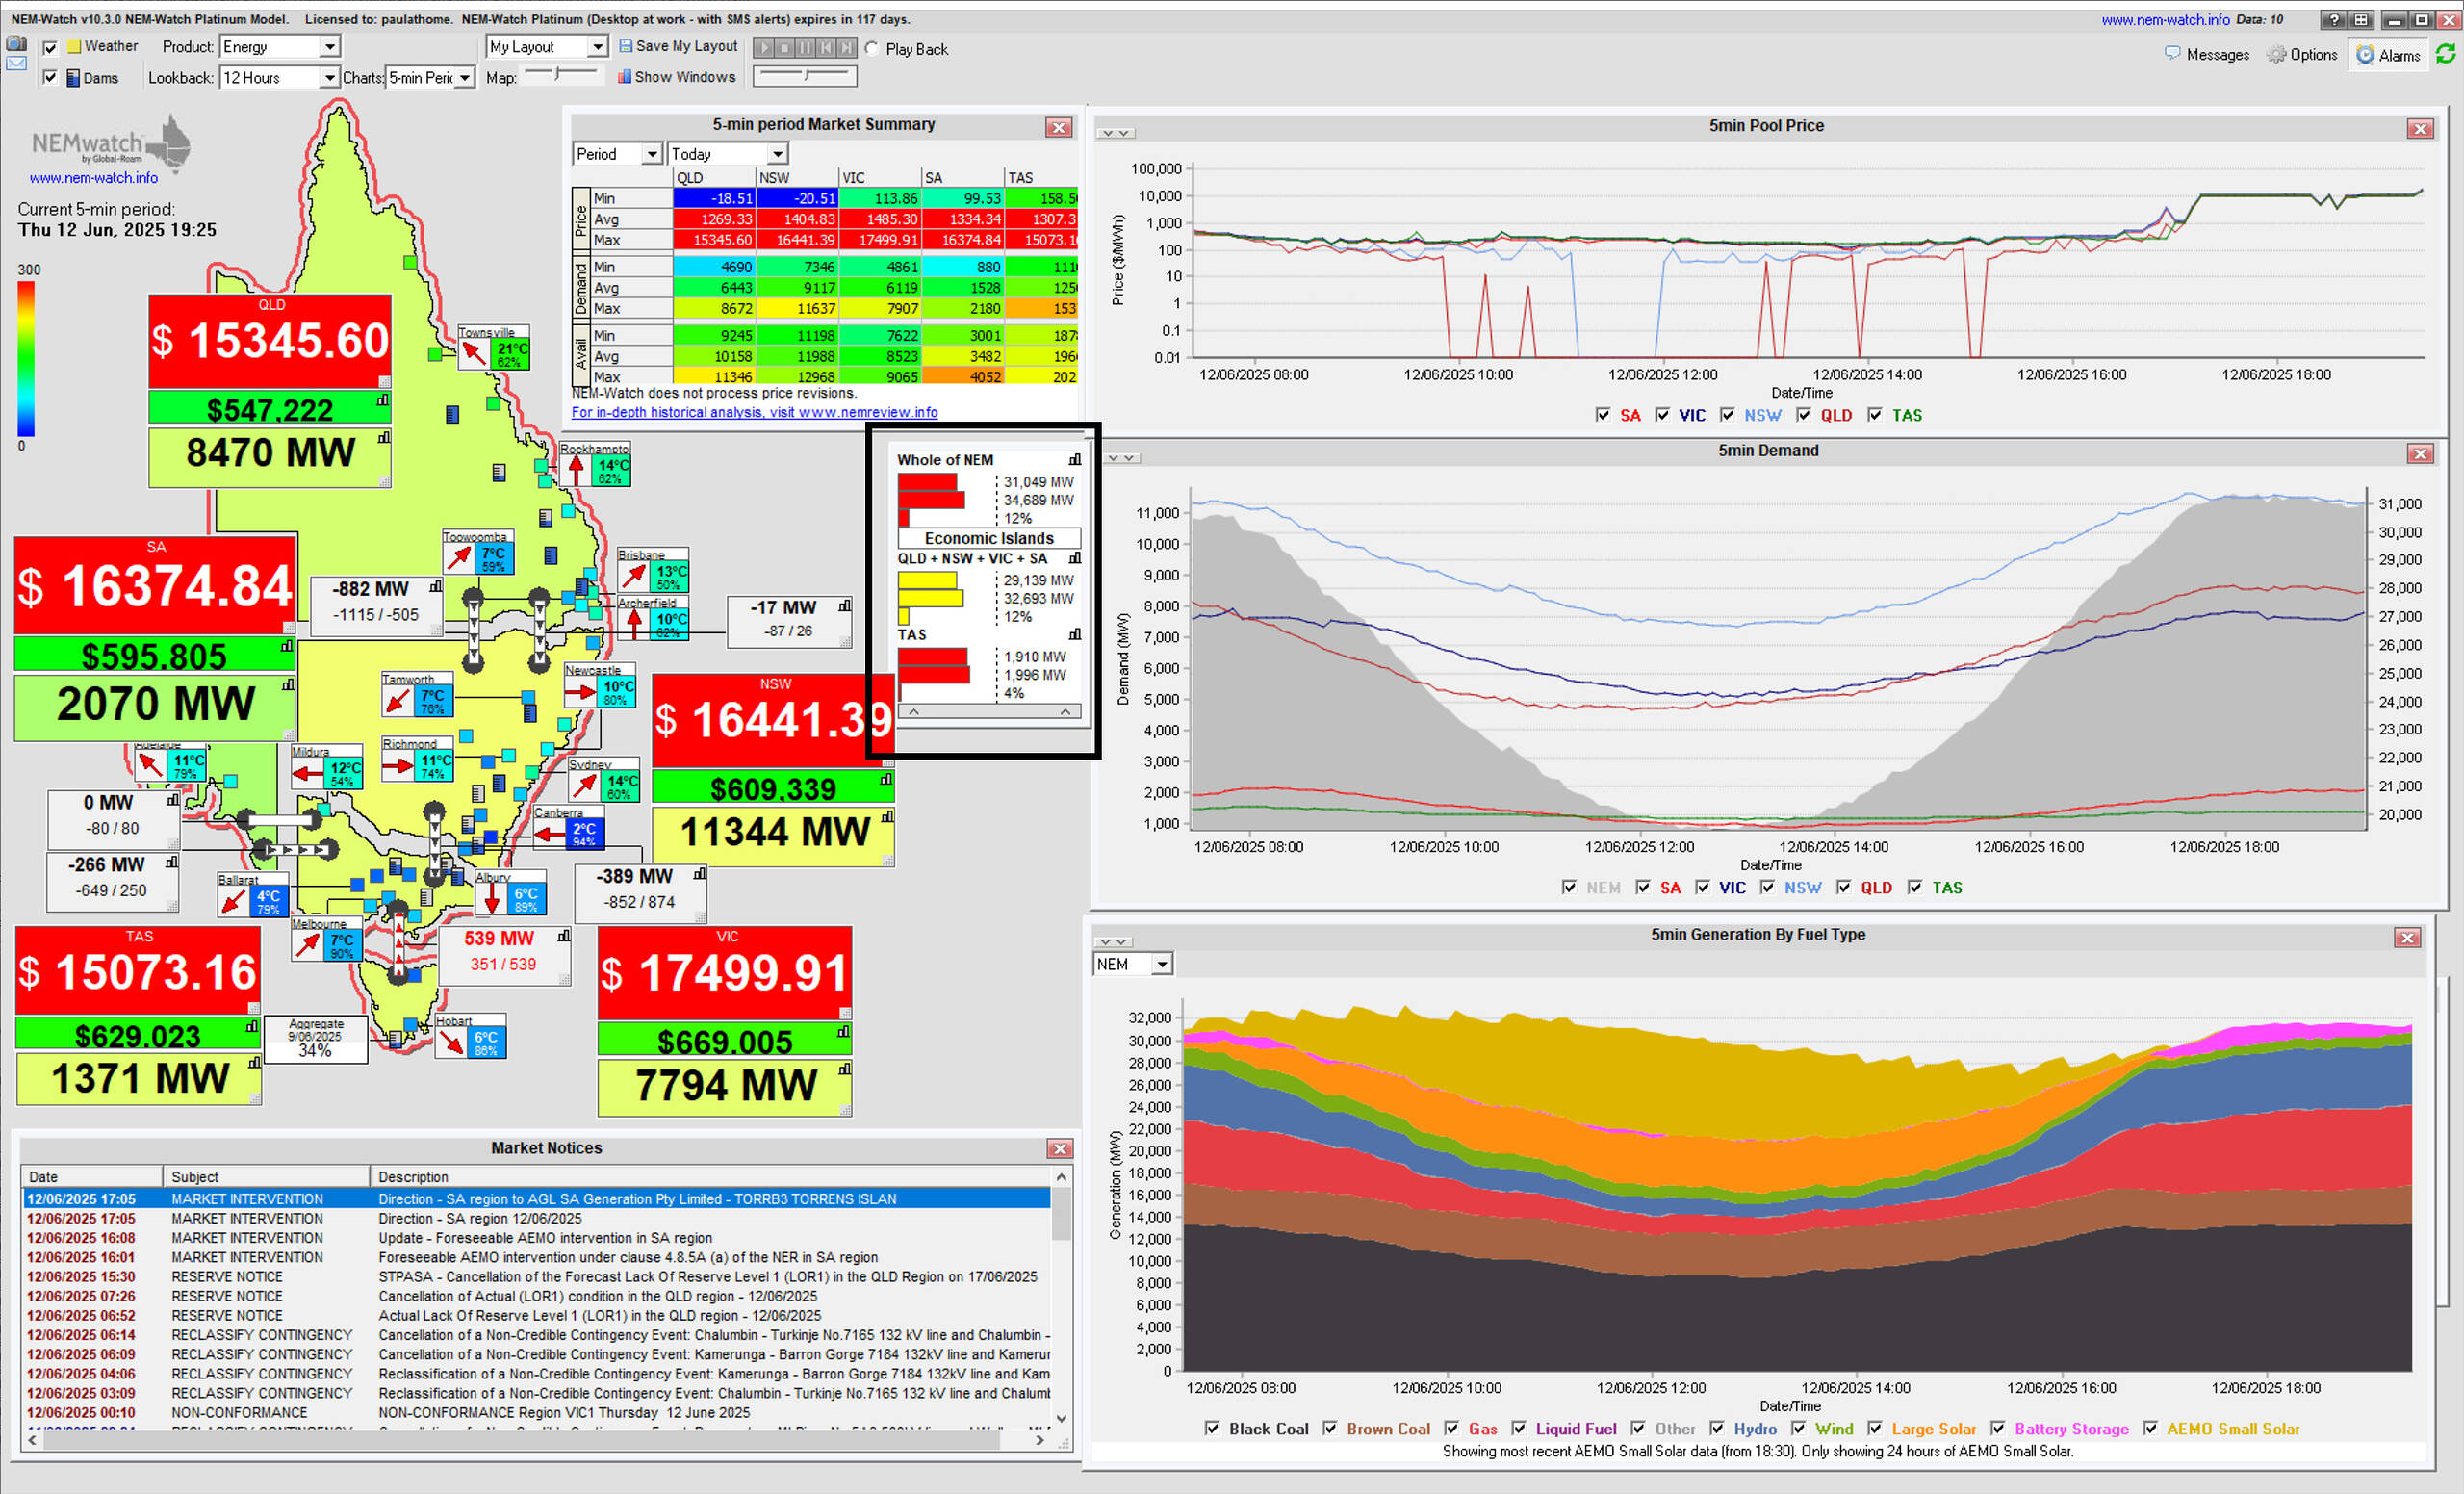Open chart icon beside Whole of NEM

tap(1075, 459)
